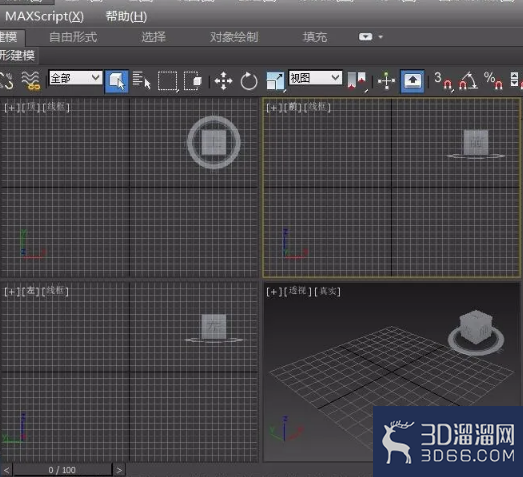523x477 pixels.
Task: Select the Scale tool
Action: (276, 81)
